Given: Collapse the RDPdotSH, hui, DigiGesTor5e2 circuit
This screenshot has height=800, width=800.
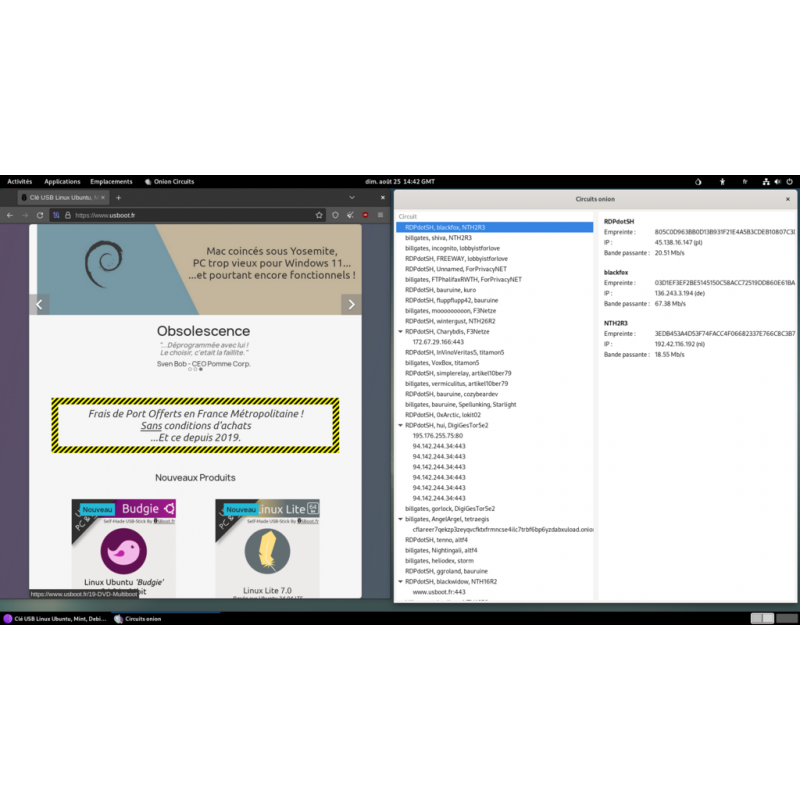Looking at the screenshot, I should pos(401,424).
